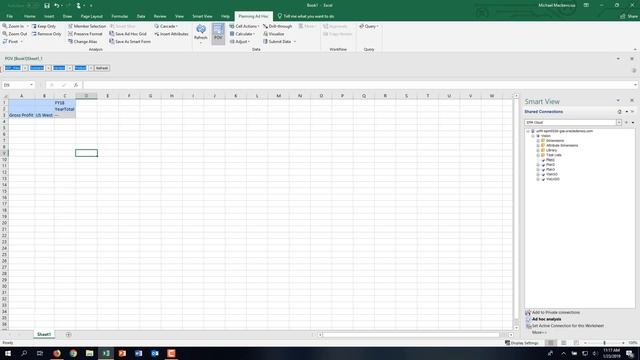
Task: Open the EPM Cloud connection dropdown
Action: tap(619, 122)
